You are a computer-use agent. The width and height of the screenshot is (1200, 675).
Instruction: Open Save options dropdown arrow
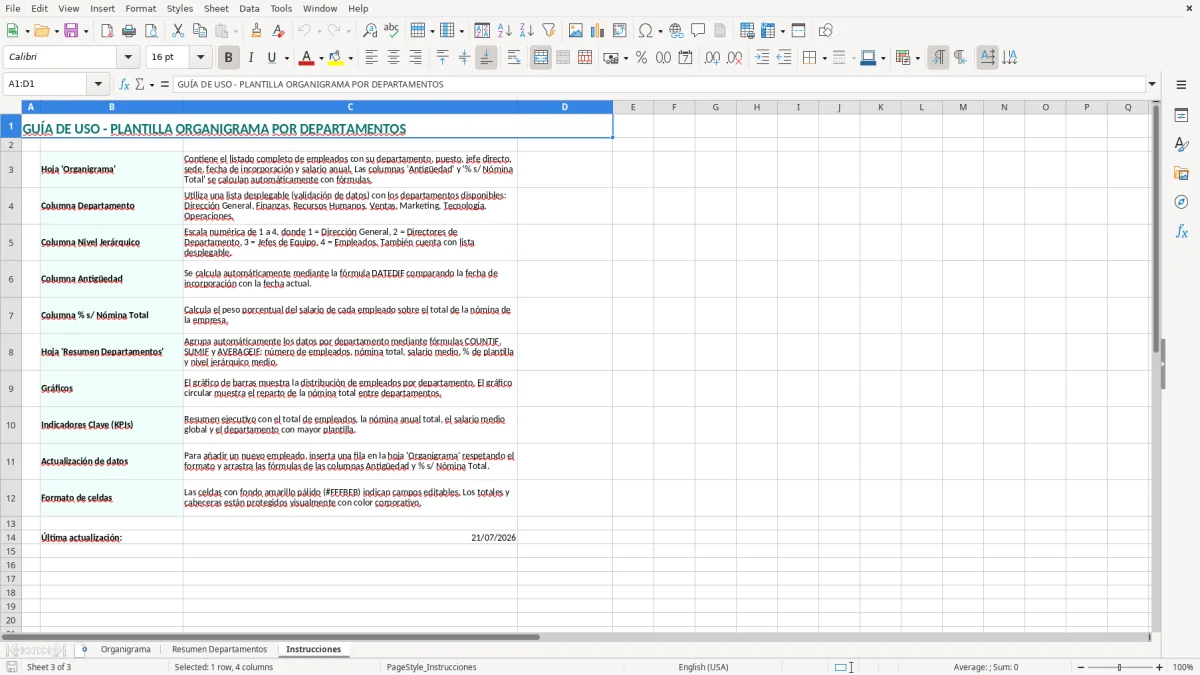click(x=85, y=31)
